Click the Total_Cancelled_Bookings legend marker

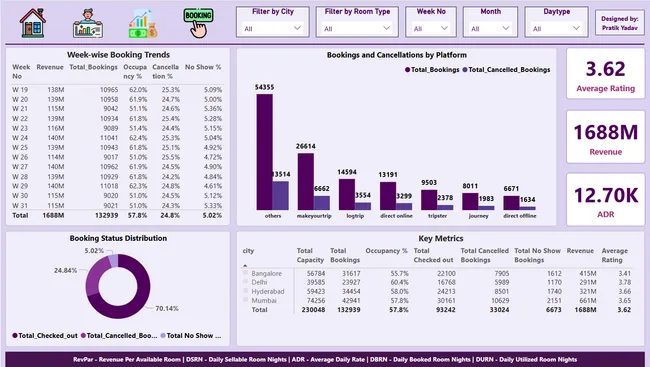click(x=465, y=70)
